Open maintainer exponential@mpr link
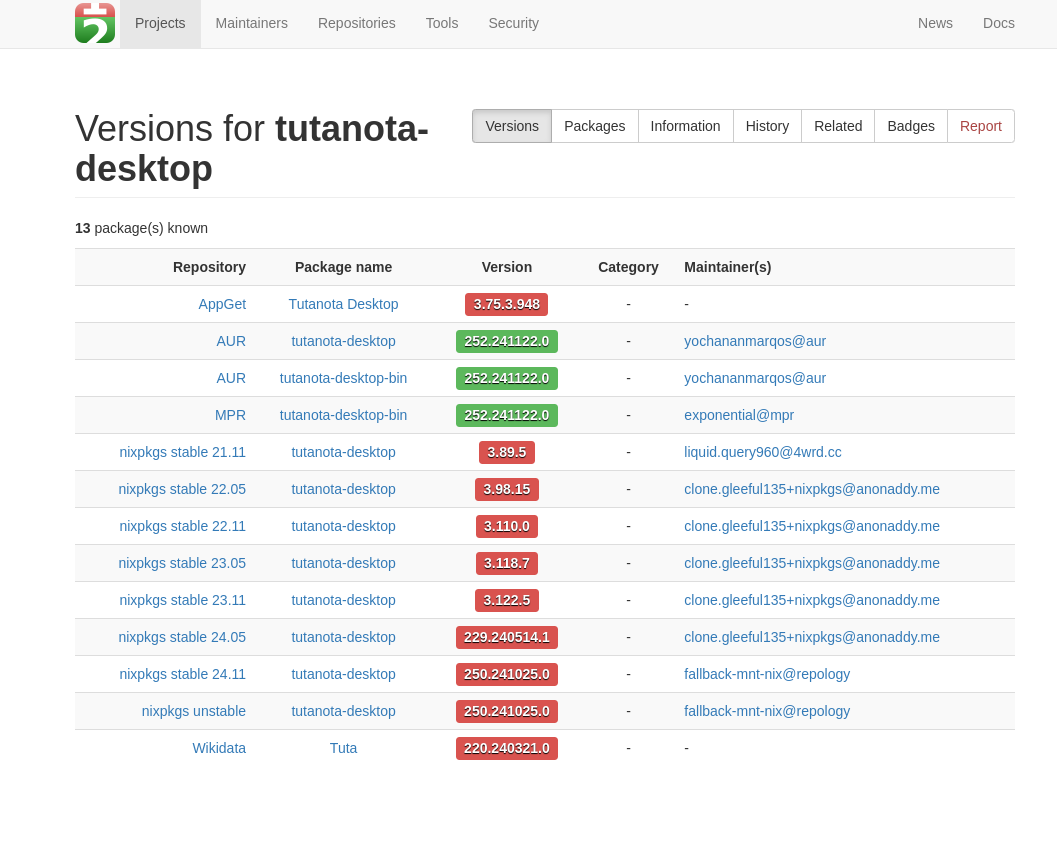The width and height of the screenshot is (1057, 844). pos(739,415)
